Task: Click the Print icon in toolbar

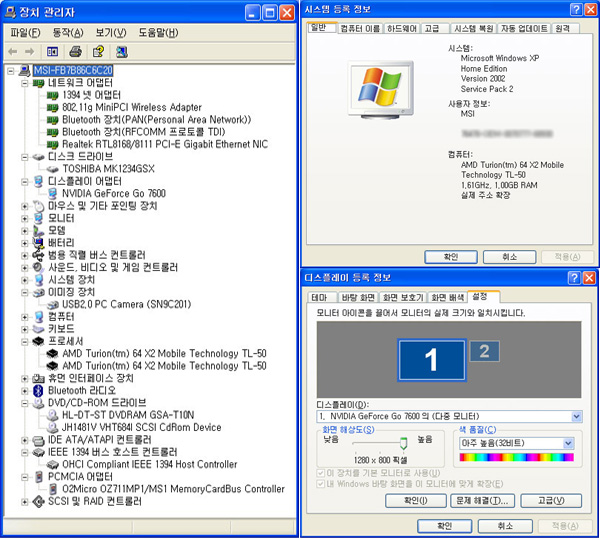Action: (x=75, y=52)
